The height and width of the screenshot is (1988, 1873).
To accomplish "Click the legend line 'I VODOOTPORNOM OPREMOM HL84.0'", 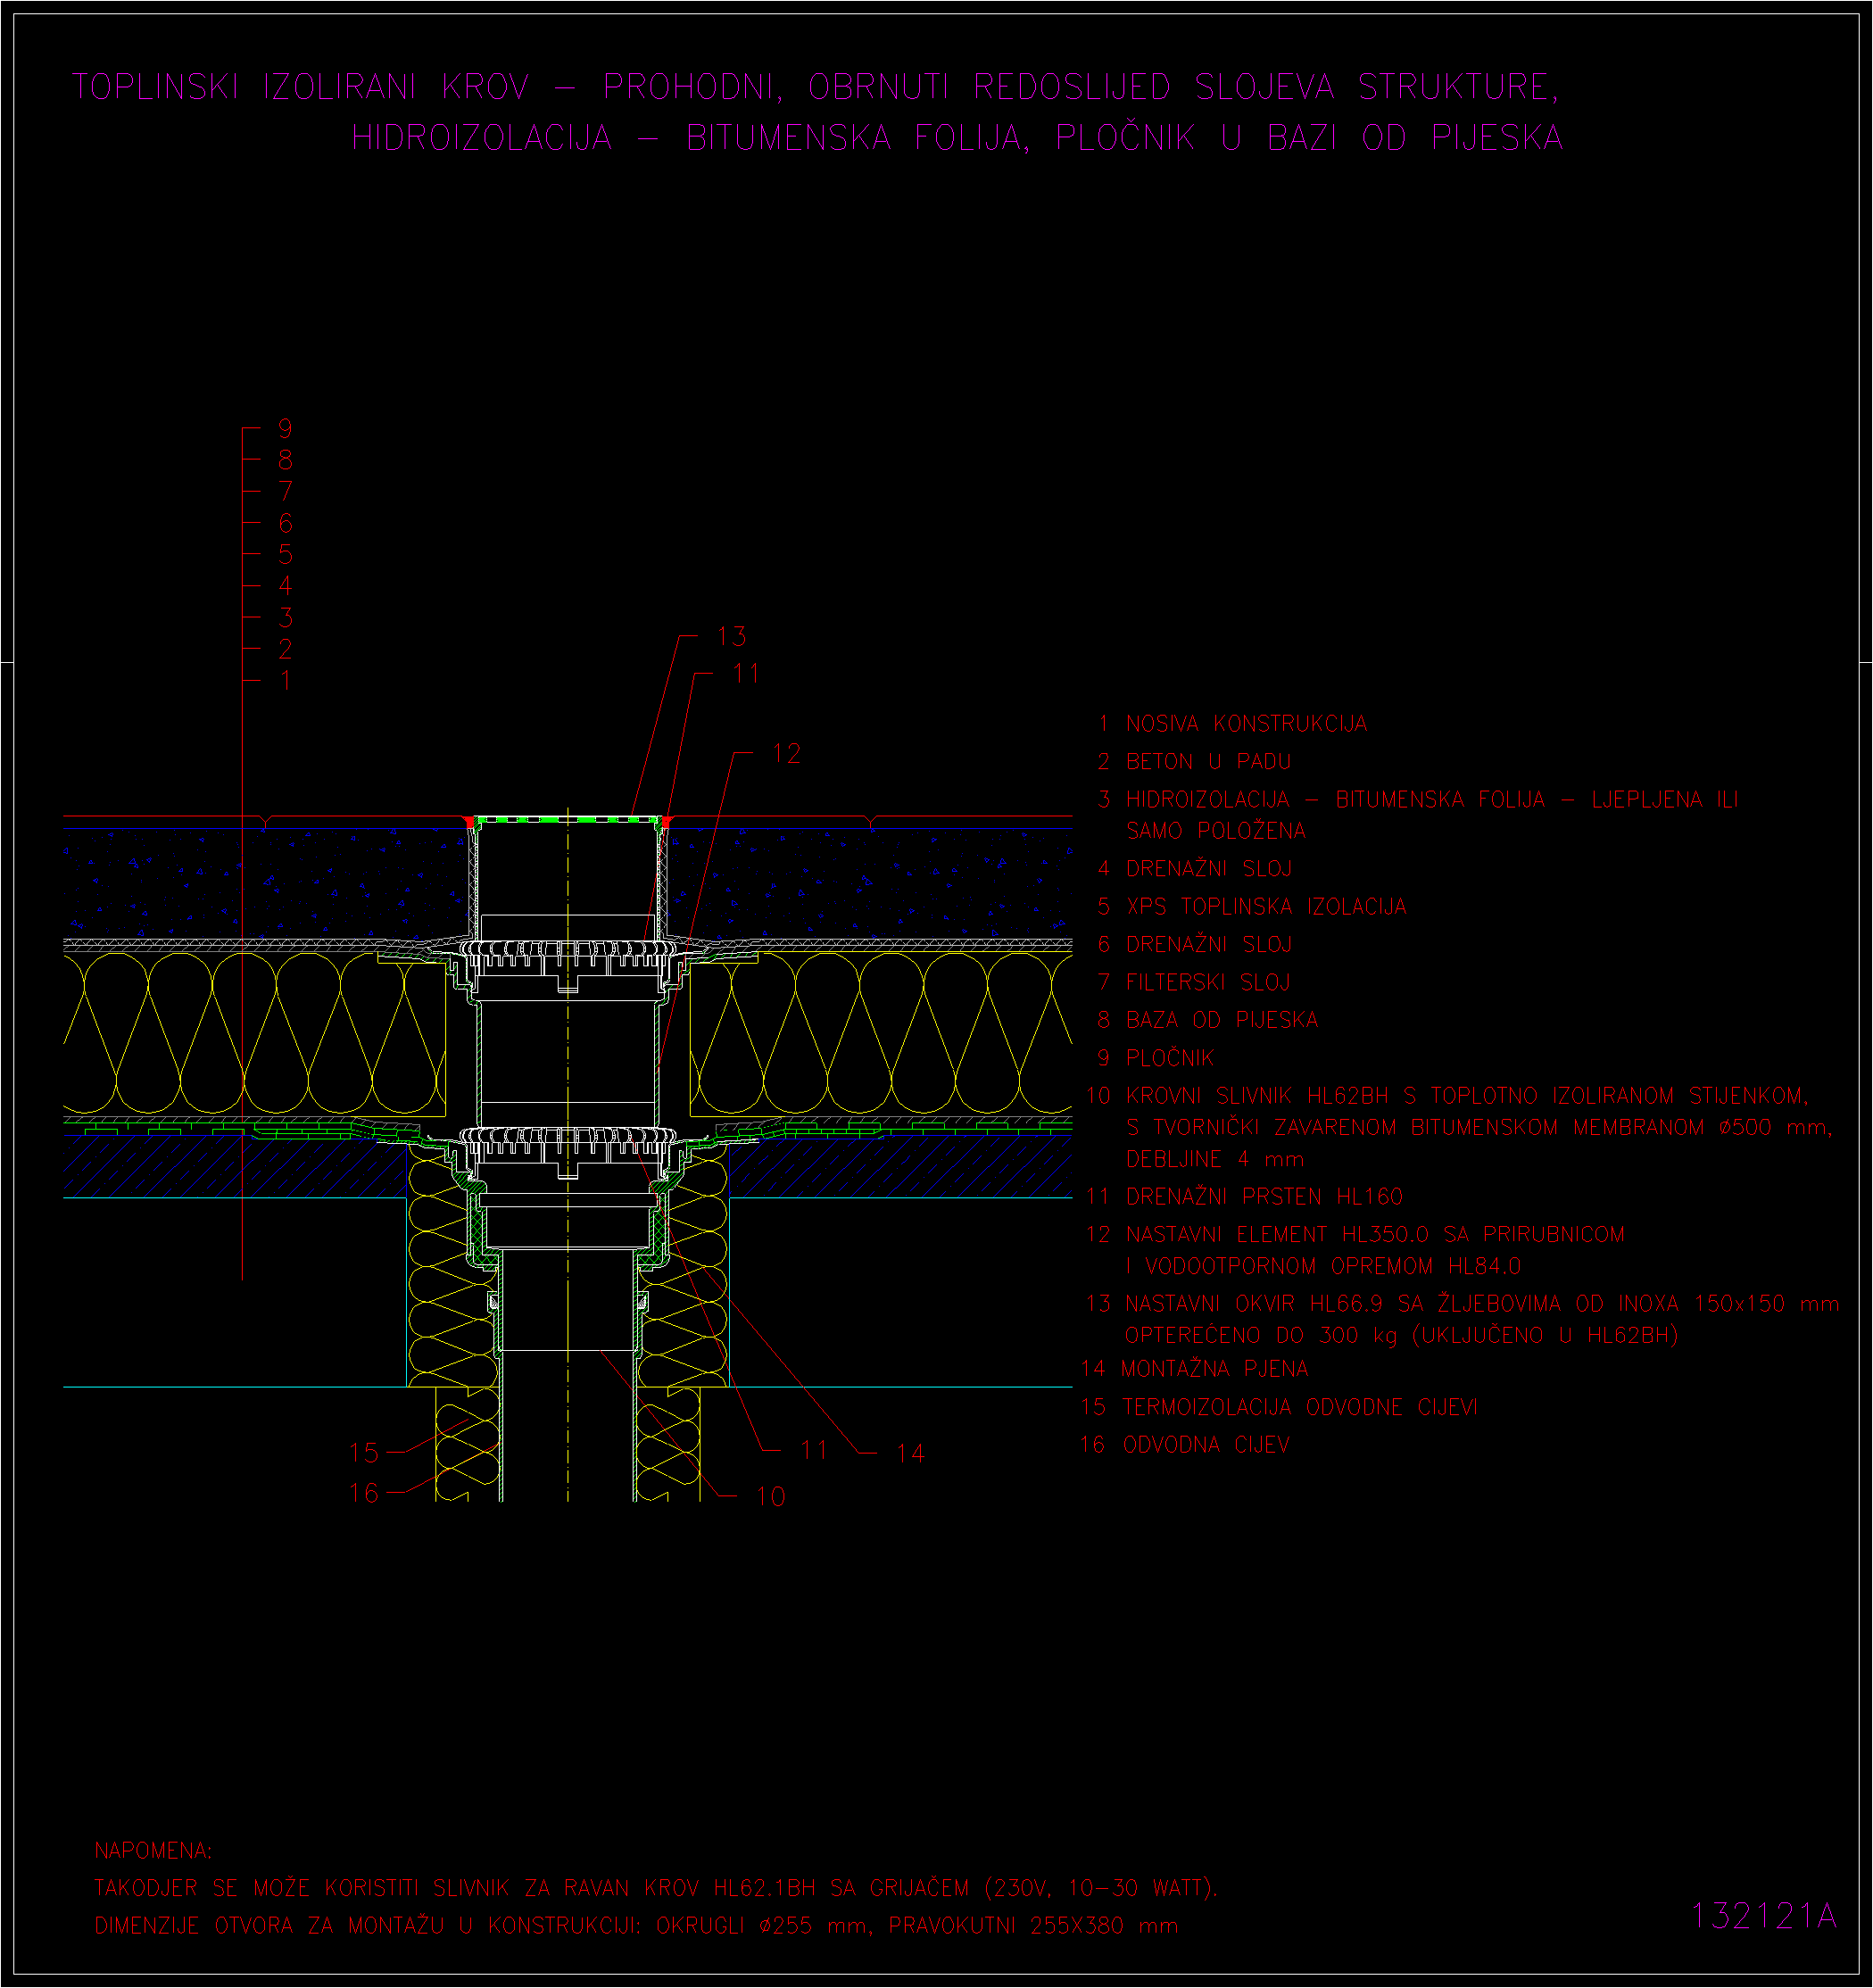I will click(x=1323, y=1267).
